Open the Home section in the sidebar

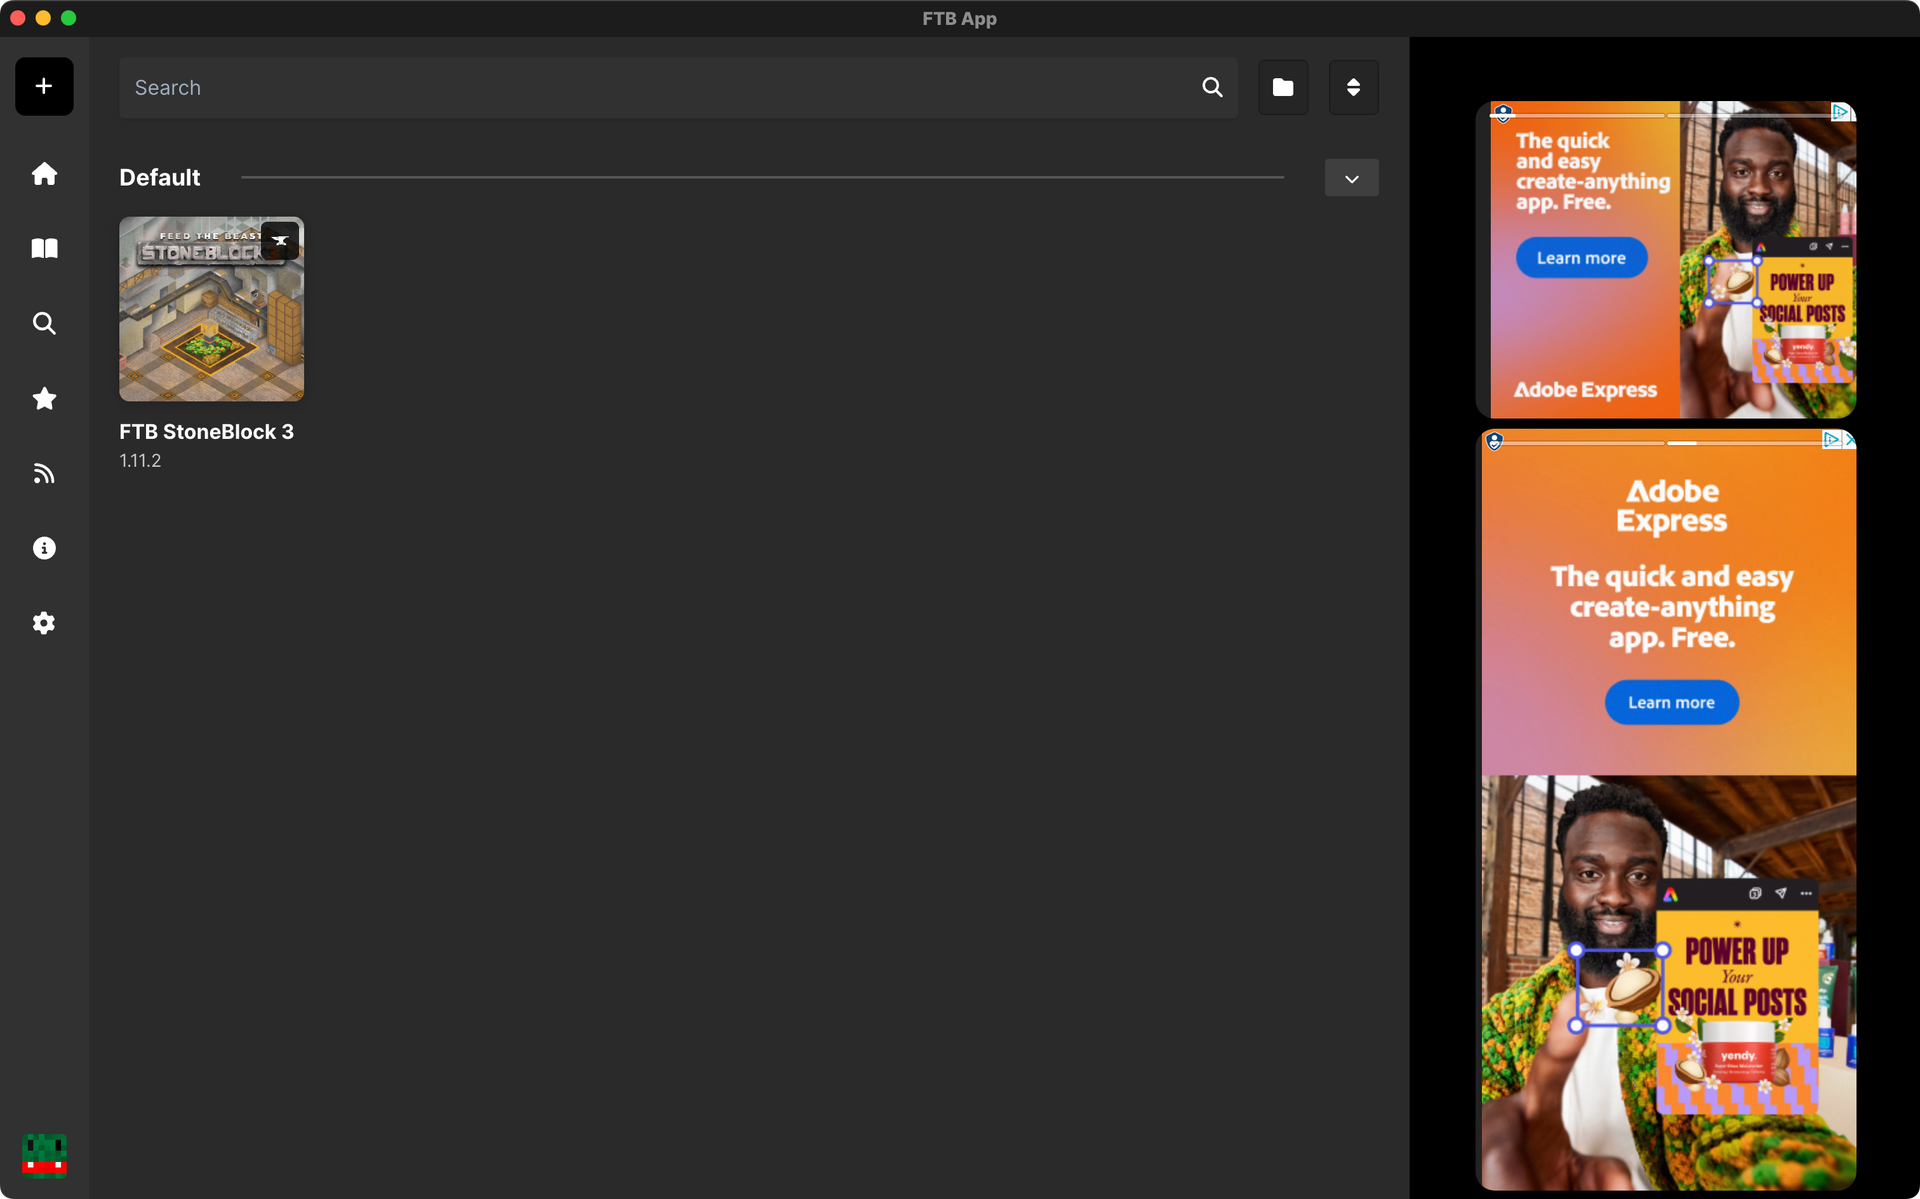(44, 173)
